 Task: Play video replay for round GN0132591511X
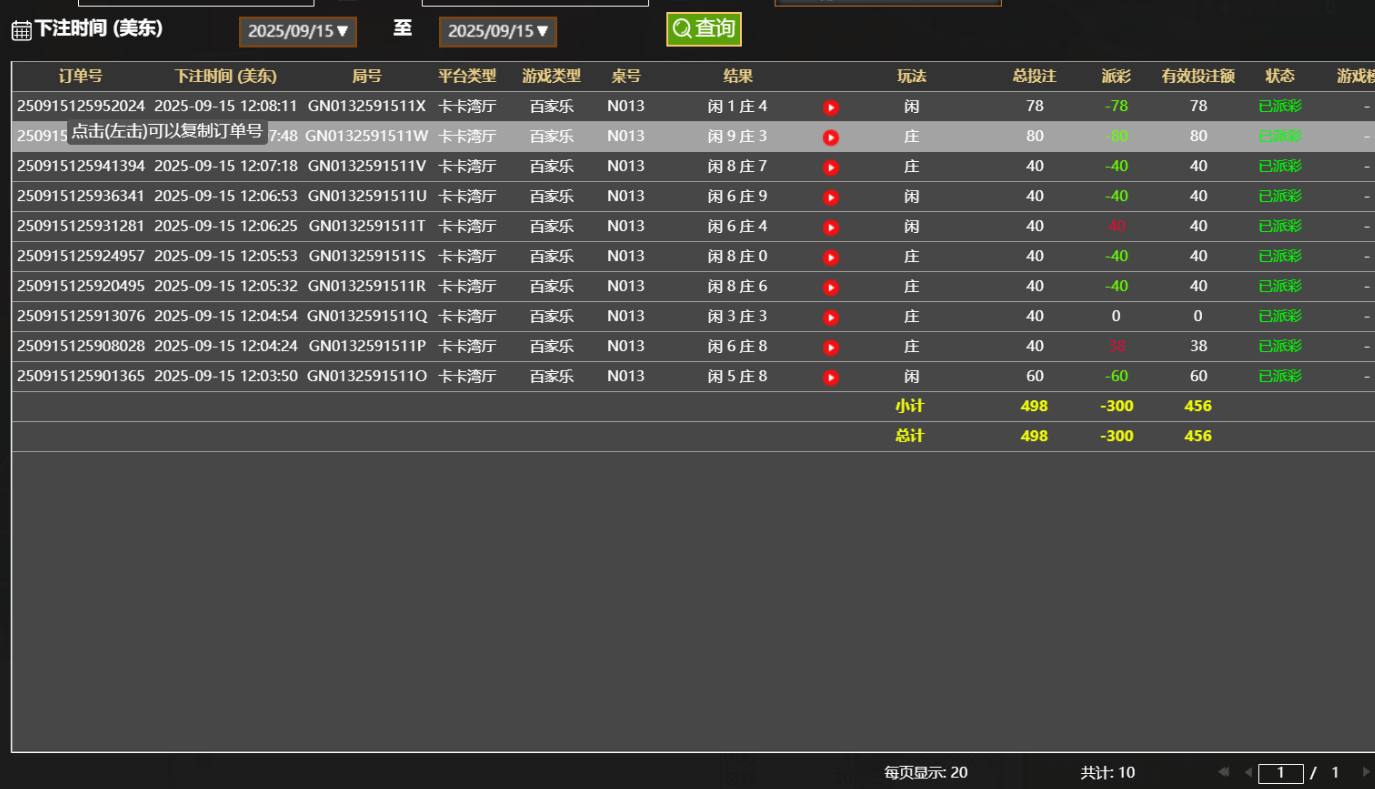click(830, 107)
